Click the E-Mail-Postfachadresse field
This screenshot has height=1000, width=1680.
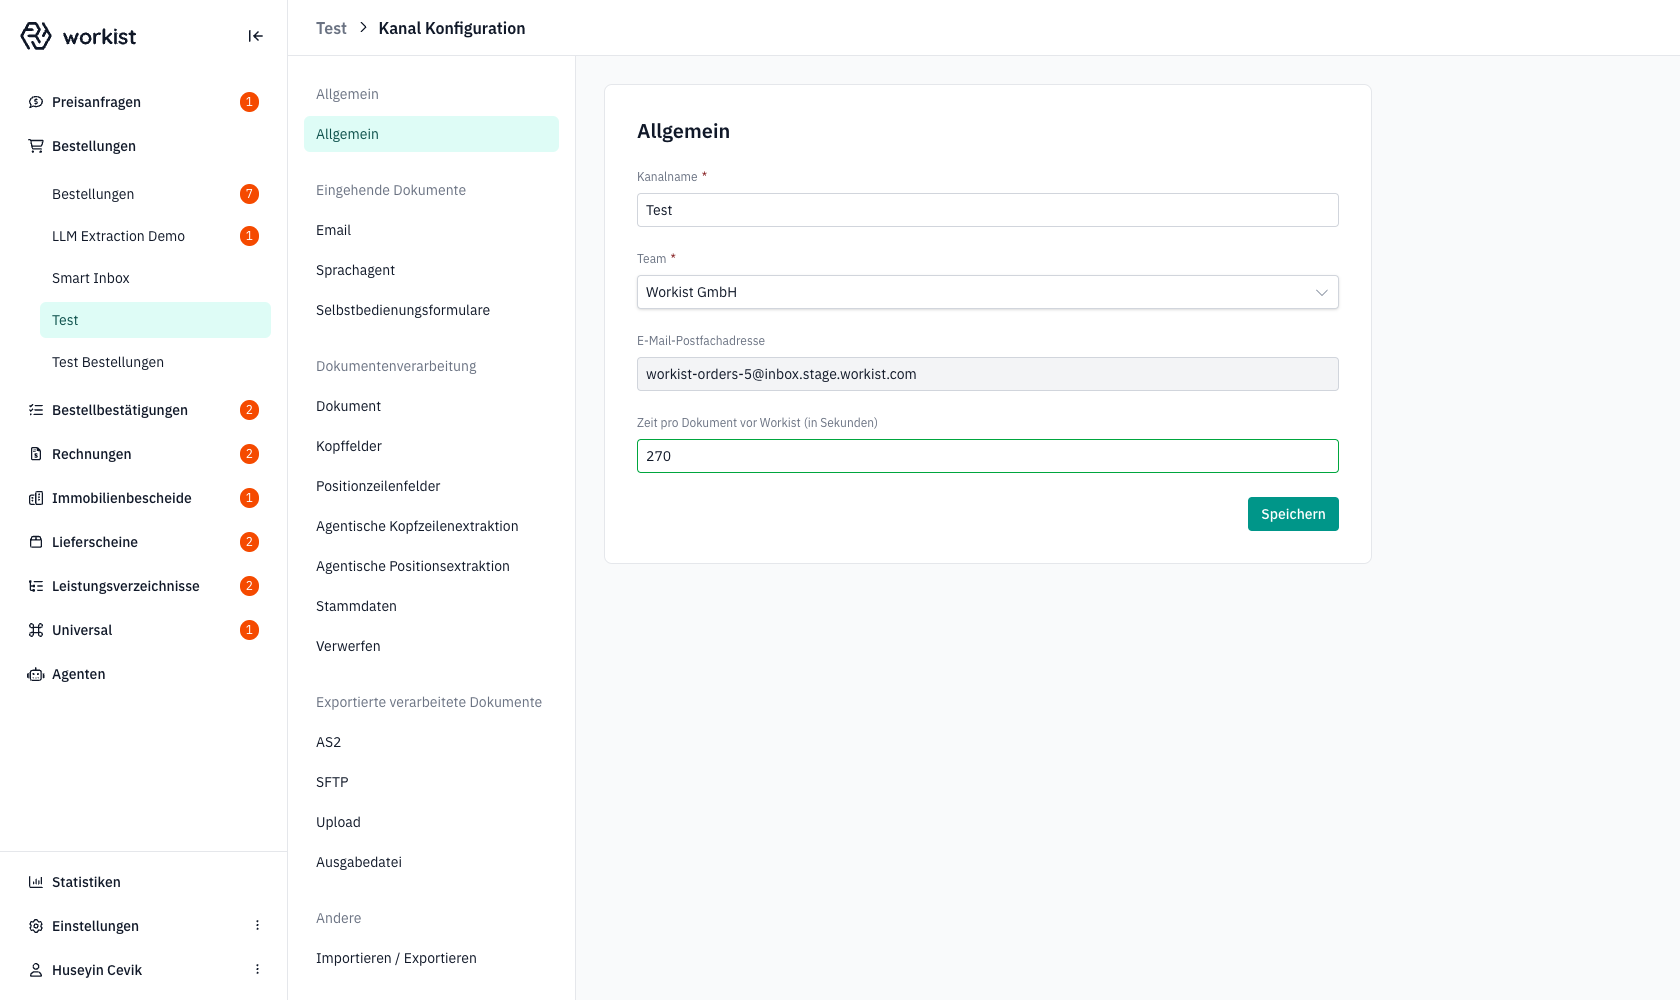click(x=987, y=374)
